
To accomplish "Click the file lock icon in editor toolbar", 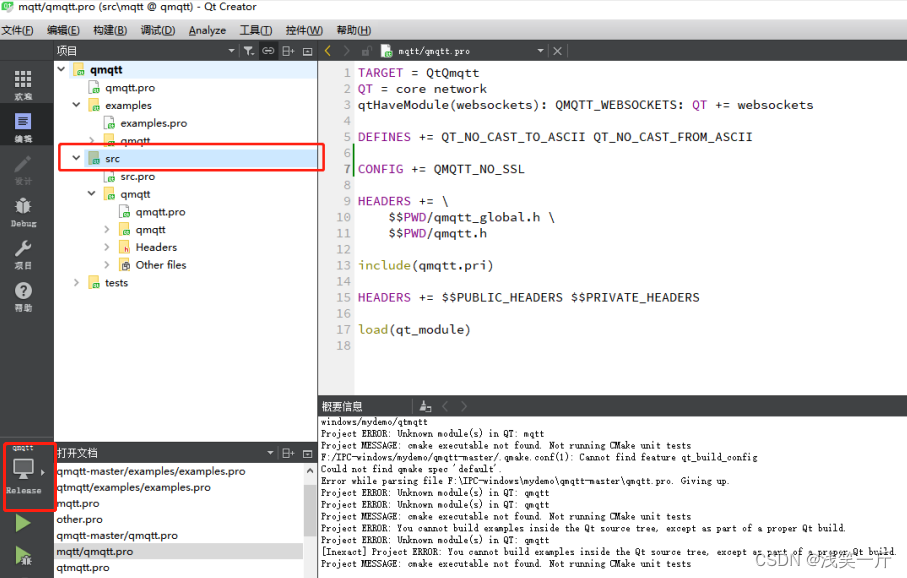I will (366, 51).
